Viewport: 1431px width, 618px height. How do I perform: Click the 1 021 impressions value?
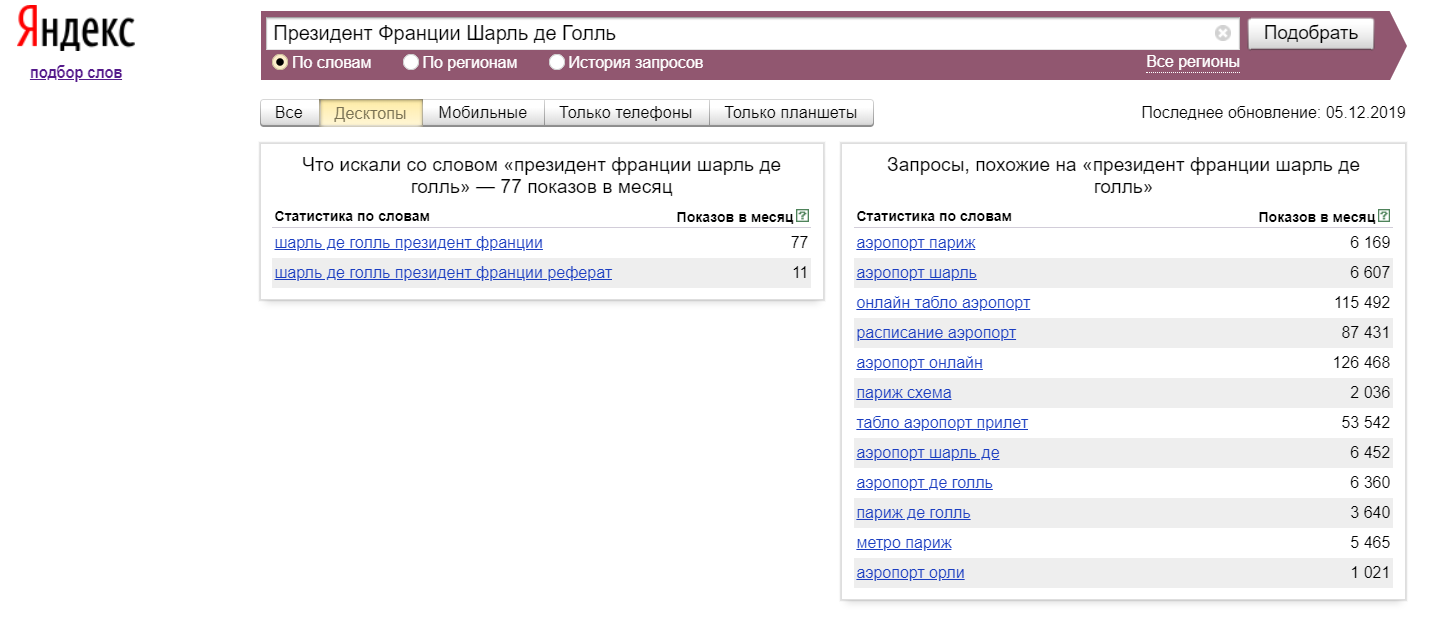1370,572
